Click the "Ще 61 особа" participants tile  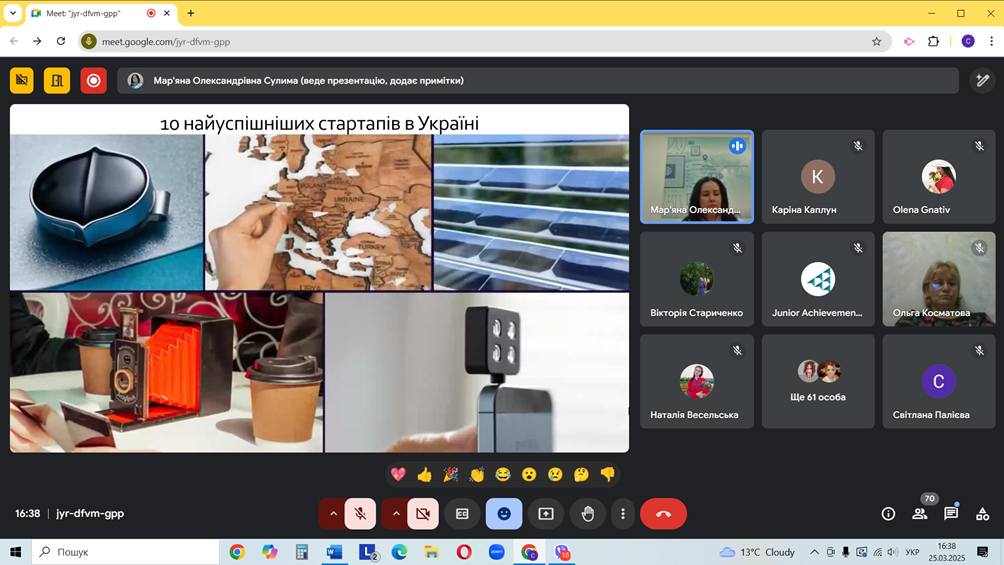pyautogui.click(x=818, y=381)
